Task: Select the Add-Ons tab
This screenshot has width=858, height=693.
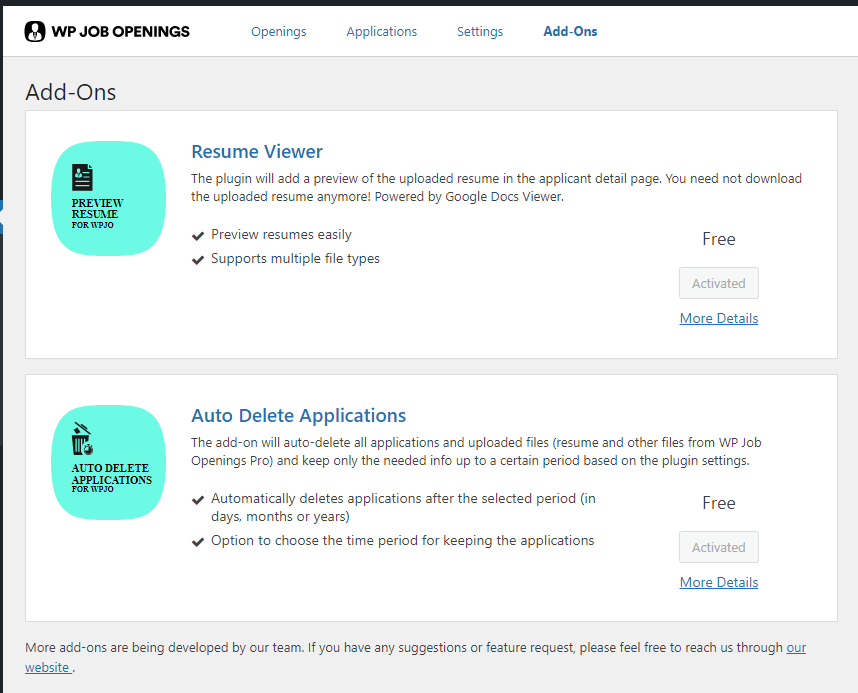Action: pos(570,32)
